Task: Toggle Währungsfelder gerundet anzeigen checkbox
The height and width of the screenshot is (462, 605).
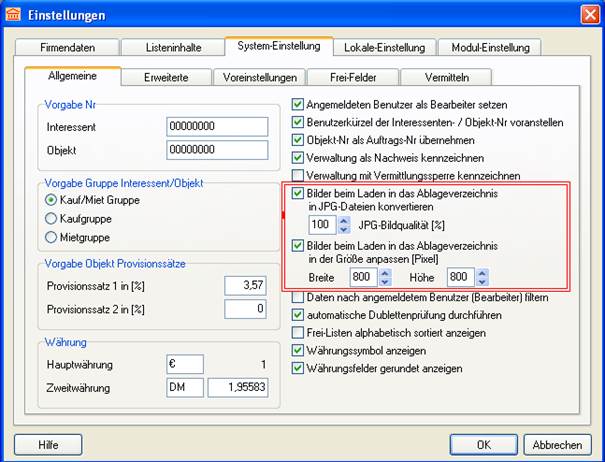Action: [297, 368]
